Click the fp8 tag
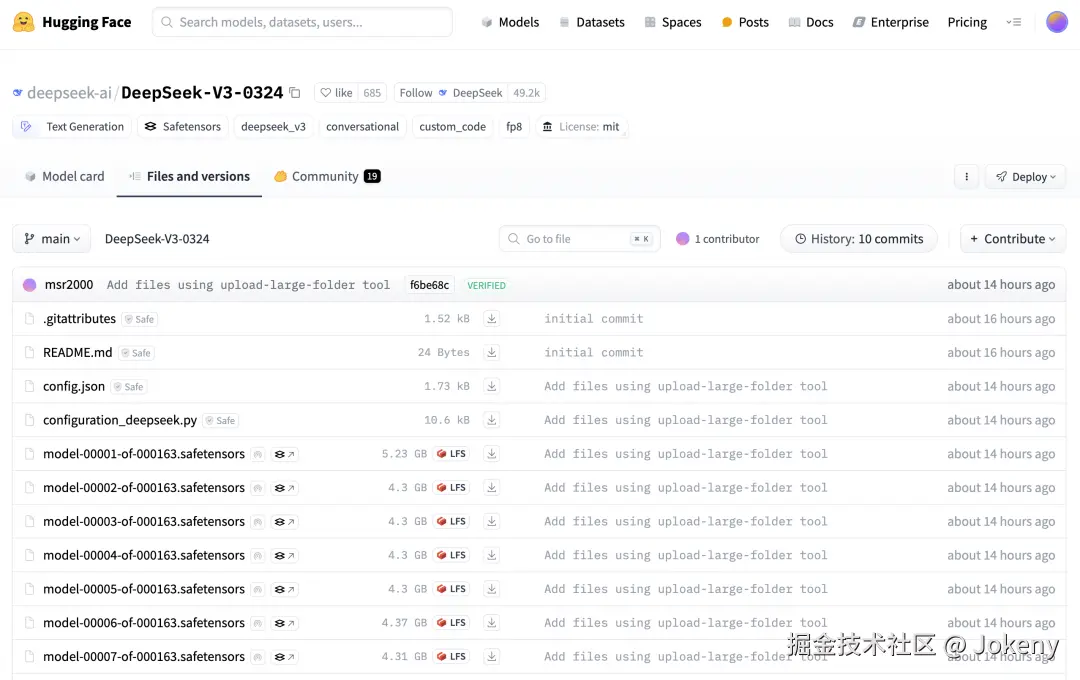 click(514, 127)
